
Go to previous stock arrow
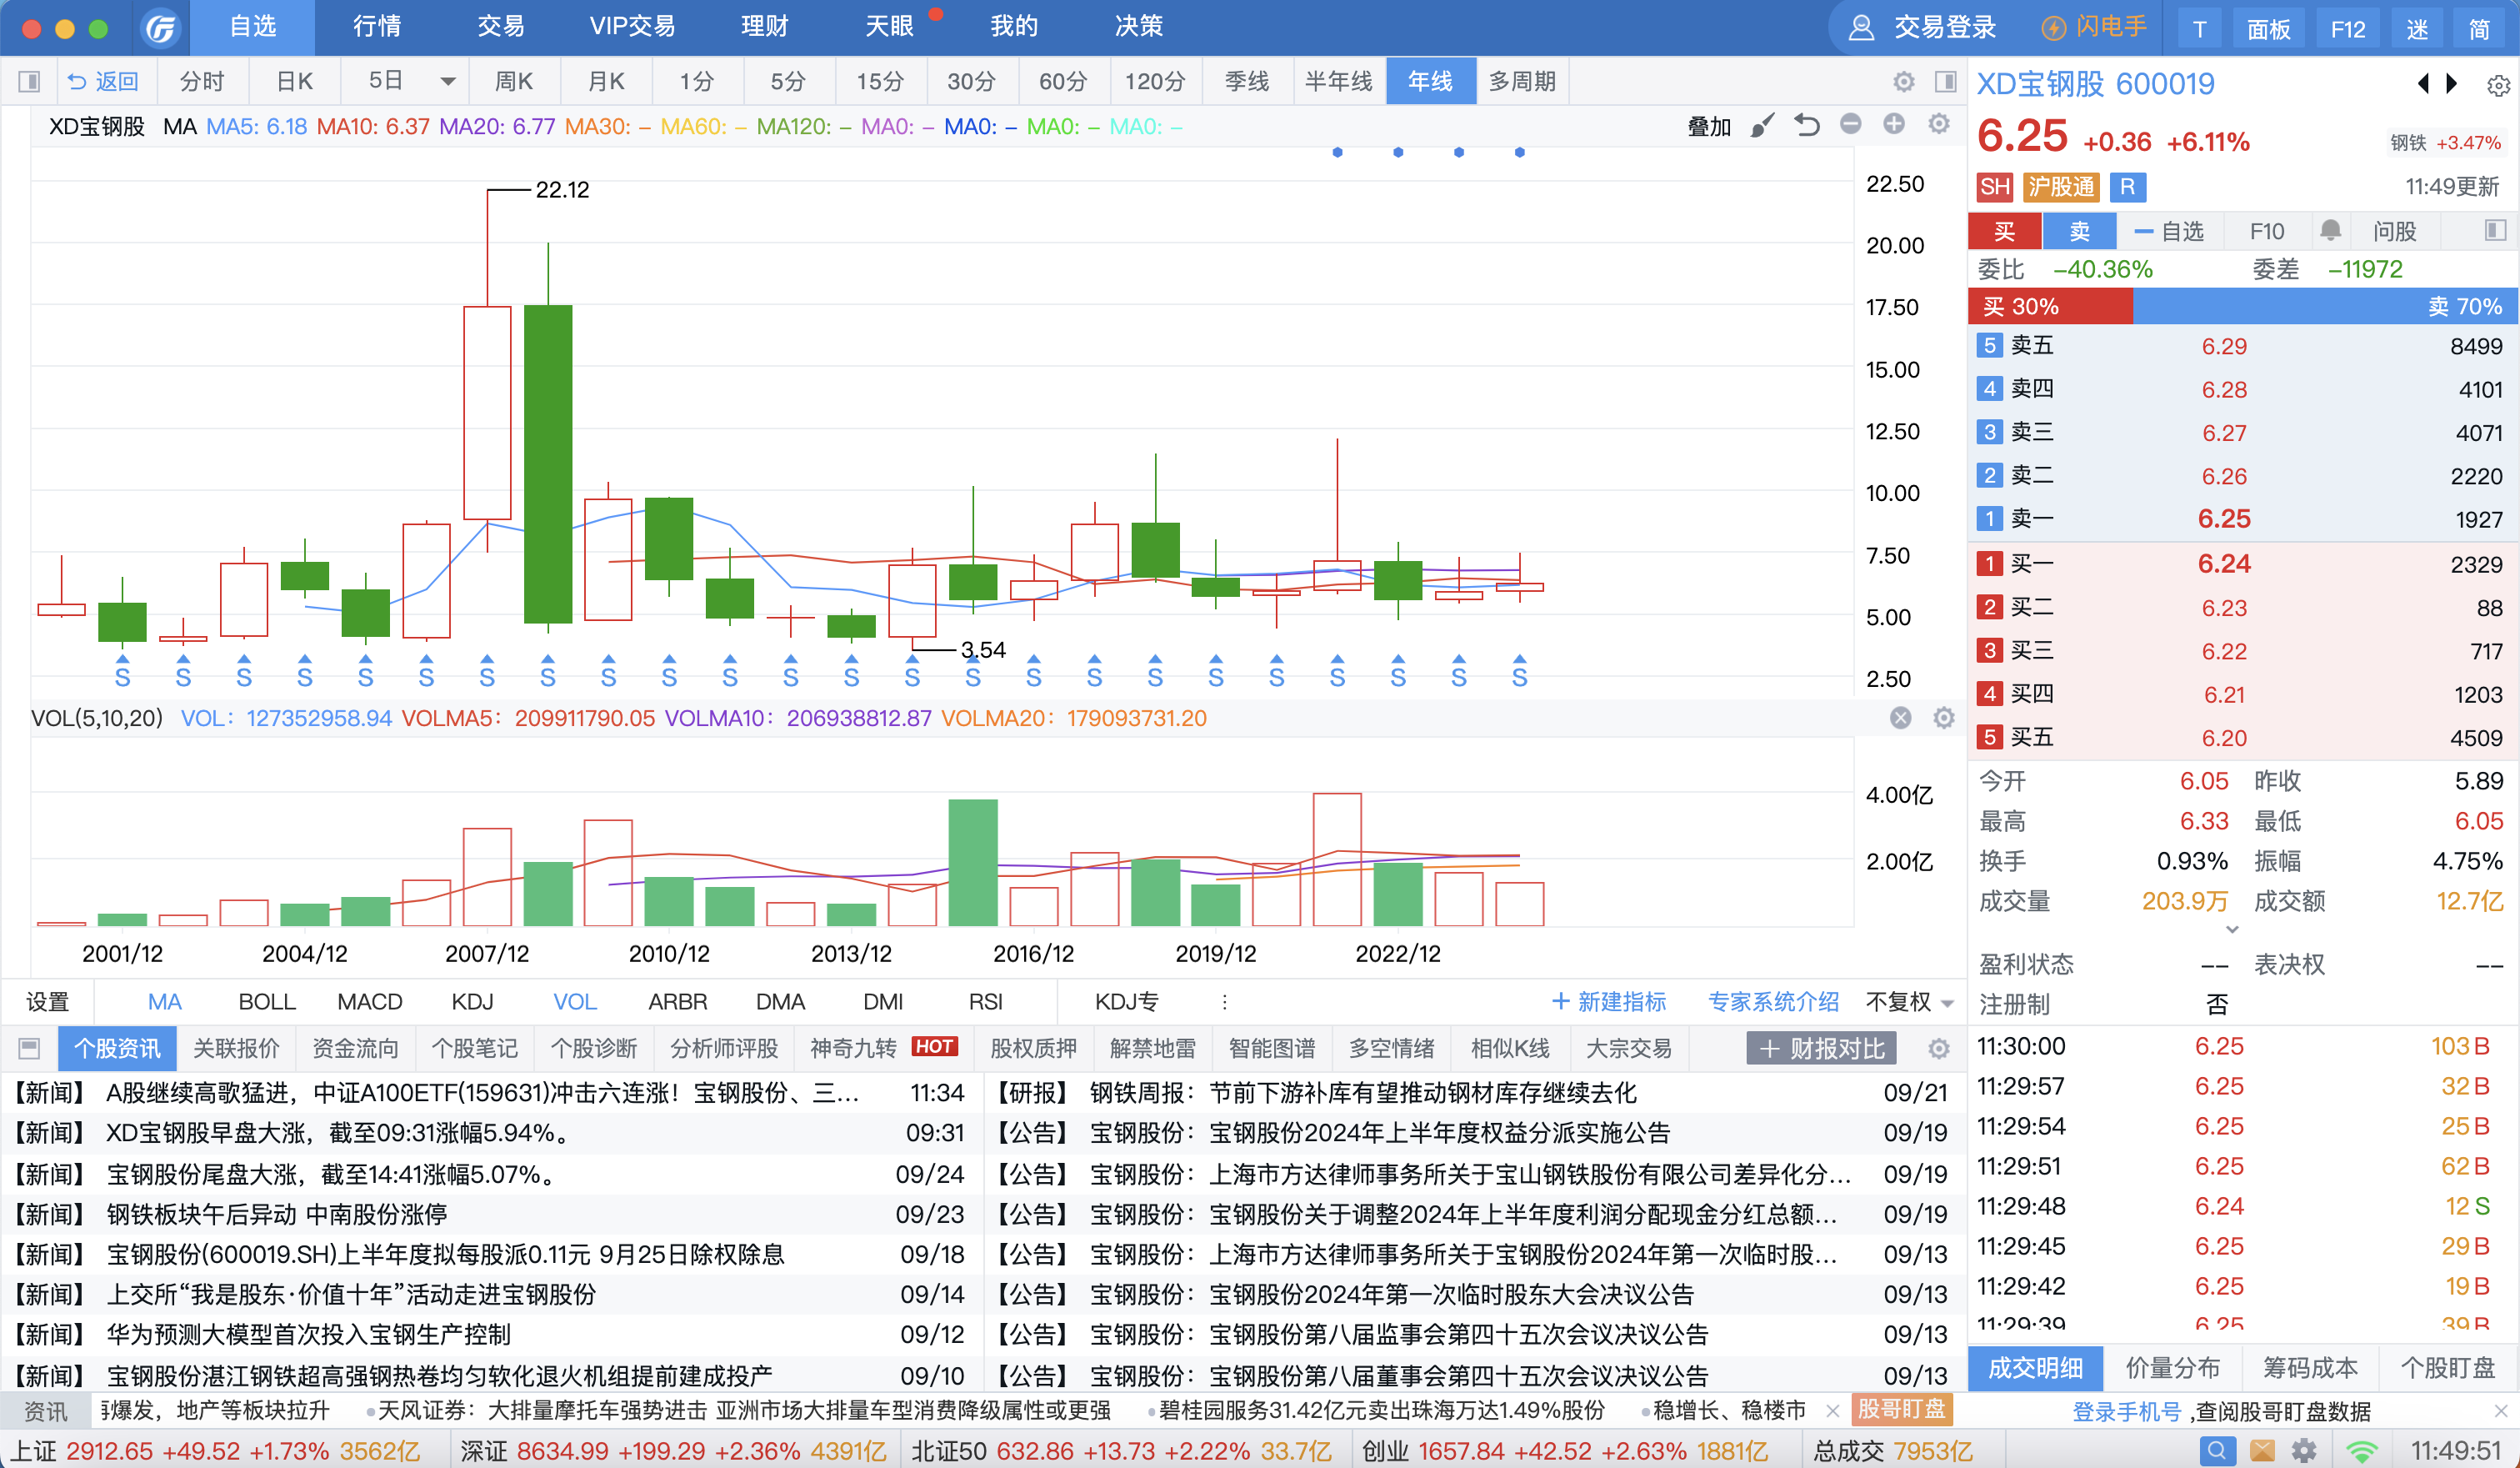(x=2422, y=83)
